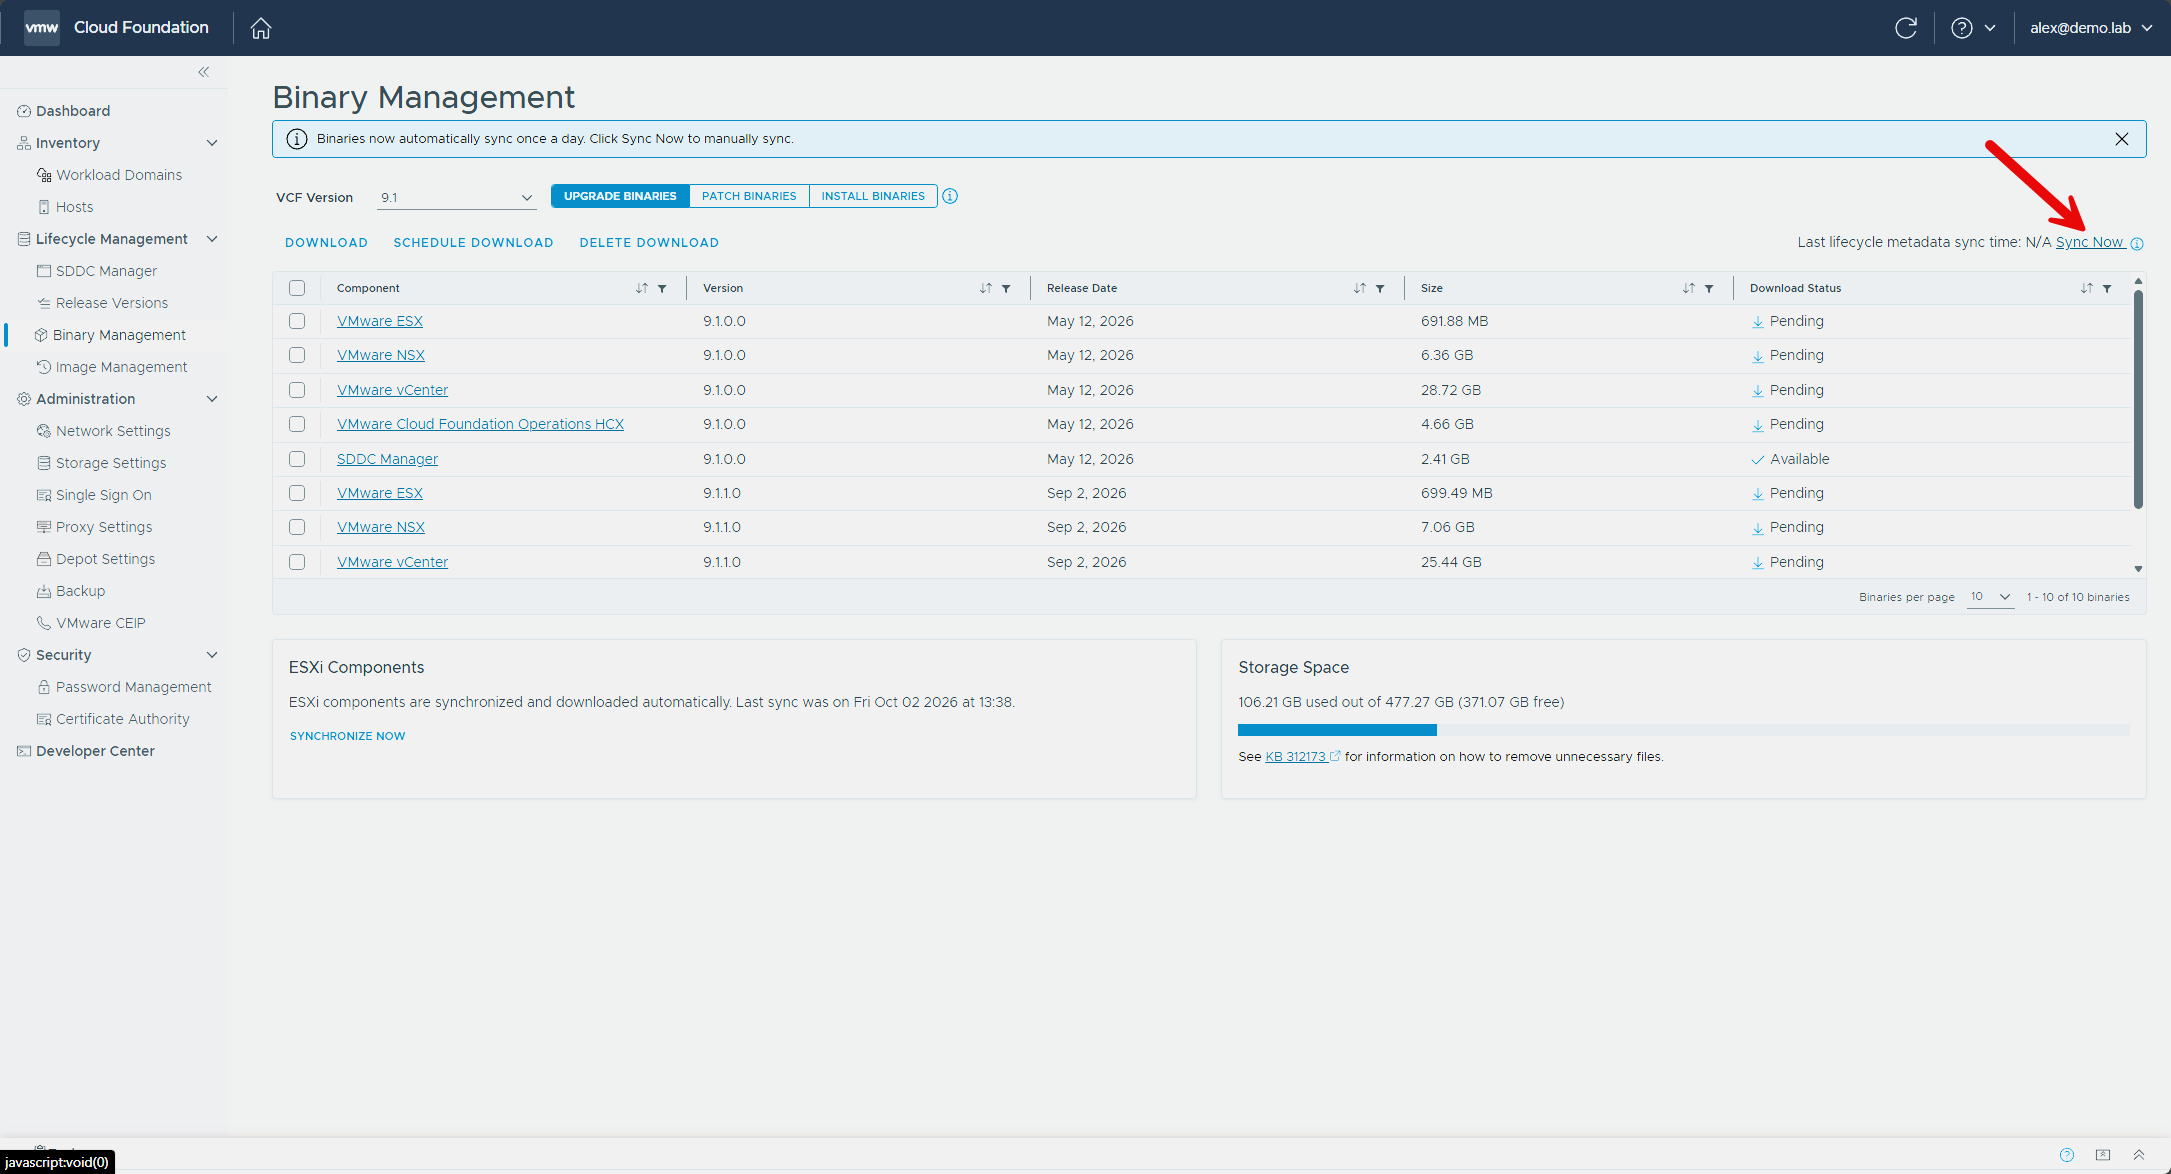Sort the Version column

pyautogui.click(x=986, y=288)
